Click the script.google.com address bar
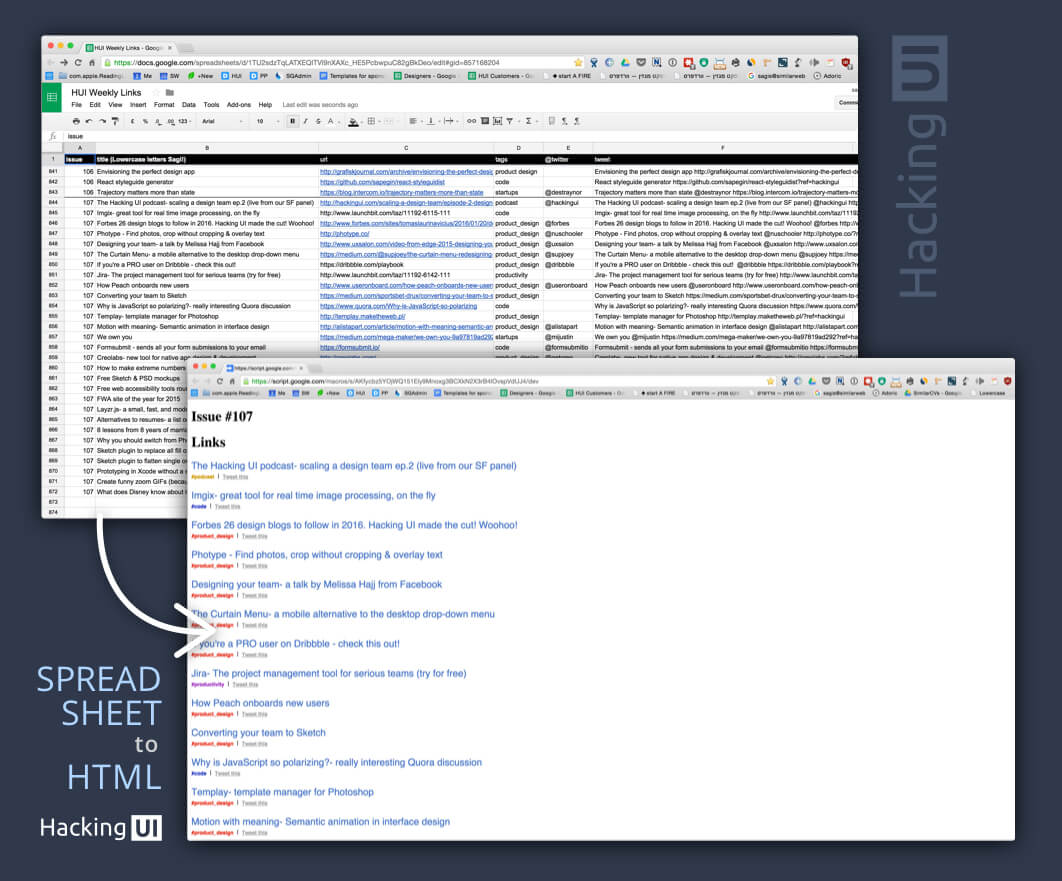The height and width of the screenshot is (881, 1062). (508, 381)
